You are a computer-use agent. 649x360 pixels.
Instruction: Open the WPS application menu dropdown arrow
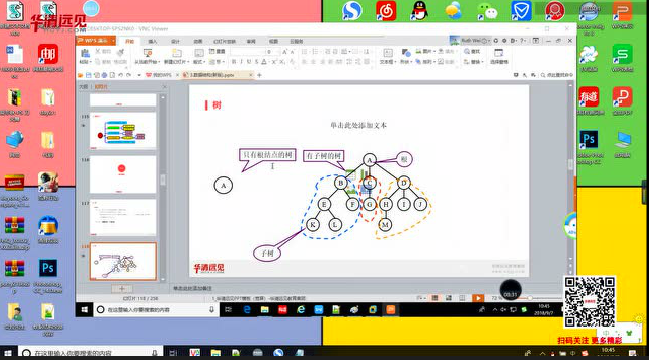click(x=113, y=41)
